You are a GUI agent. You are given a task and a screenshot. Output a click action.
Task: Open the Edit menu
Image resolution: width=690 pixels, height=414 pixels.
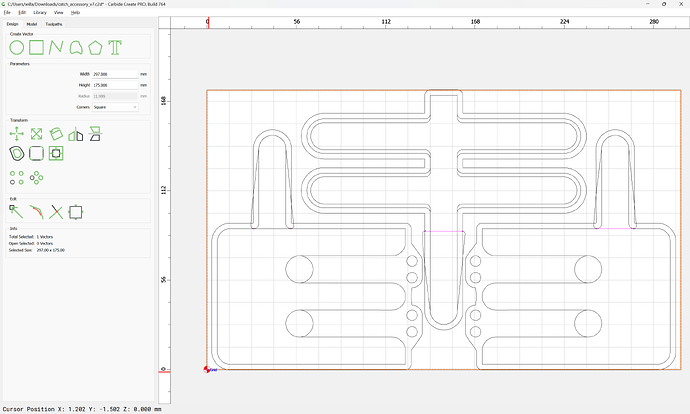(x=22, y=13)
